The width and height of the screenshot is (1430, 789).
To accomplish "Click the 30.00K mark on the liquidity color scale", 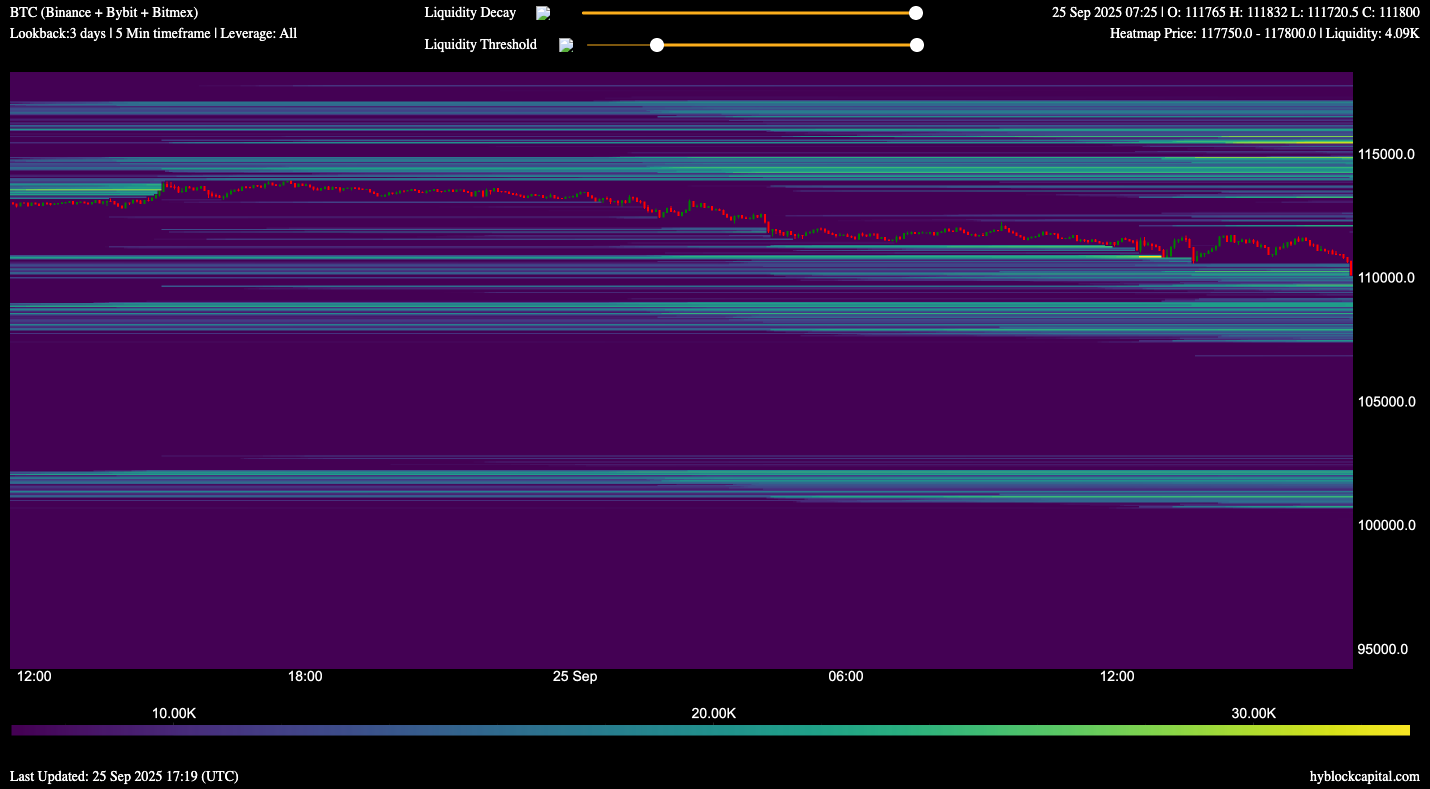I will pyautogui.click(x=1253, y=713).
